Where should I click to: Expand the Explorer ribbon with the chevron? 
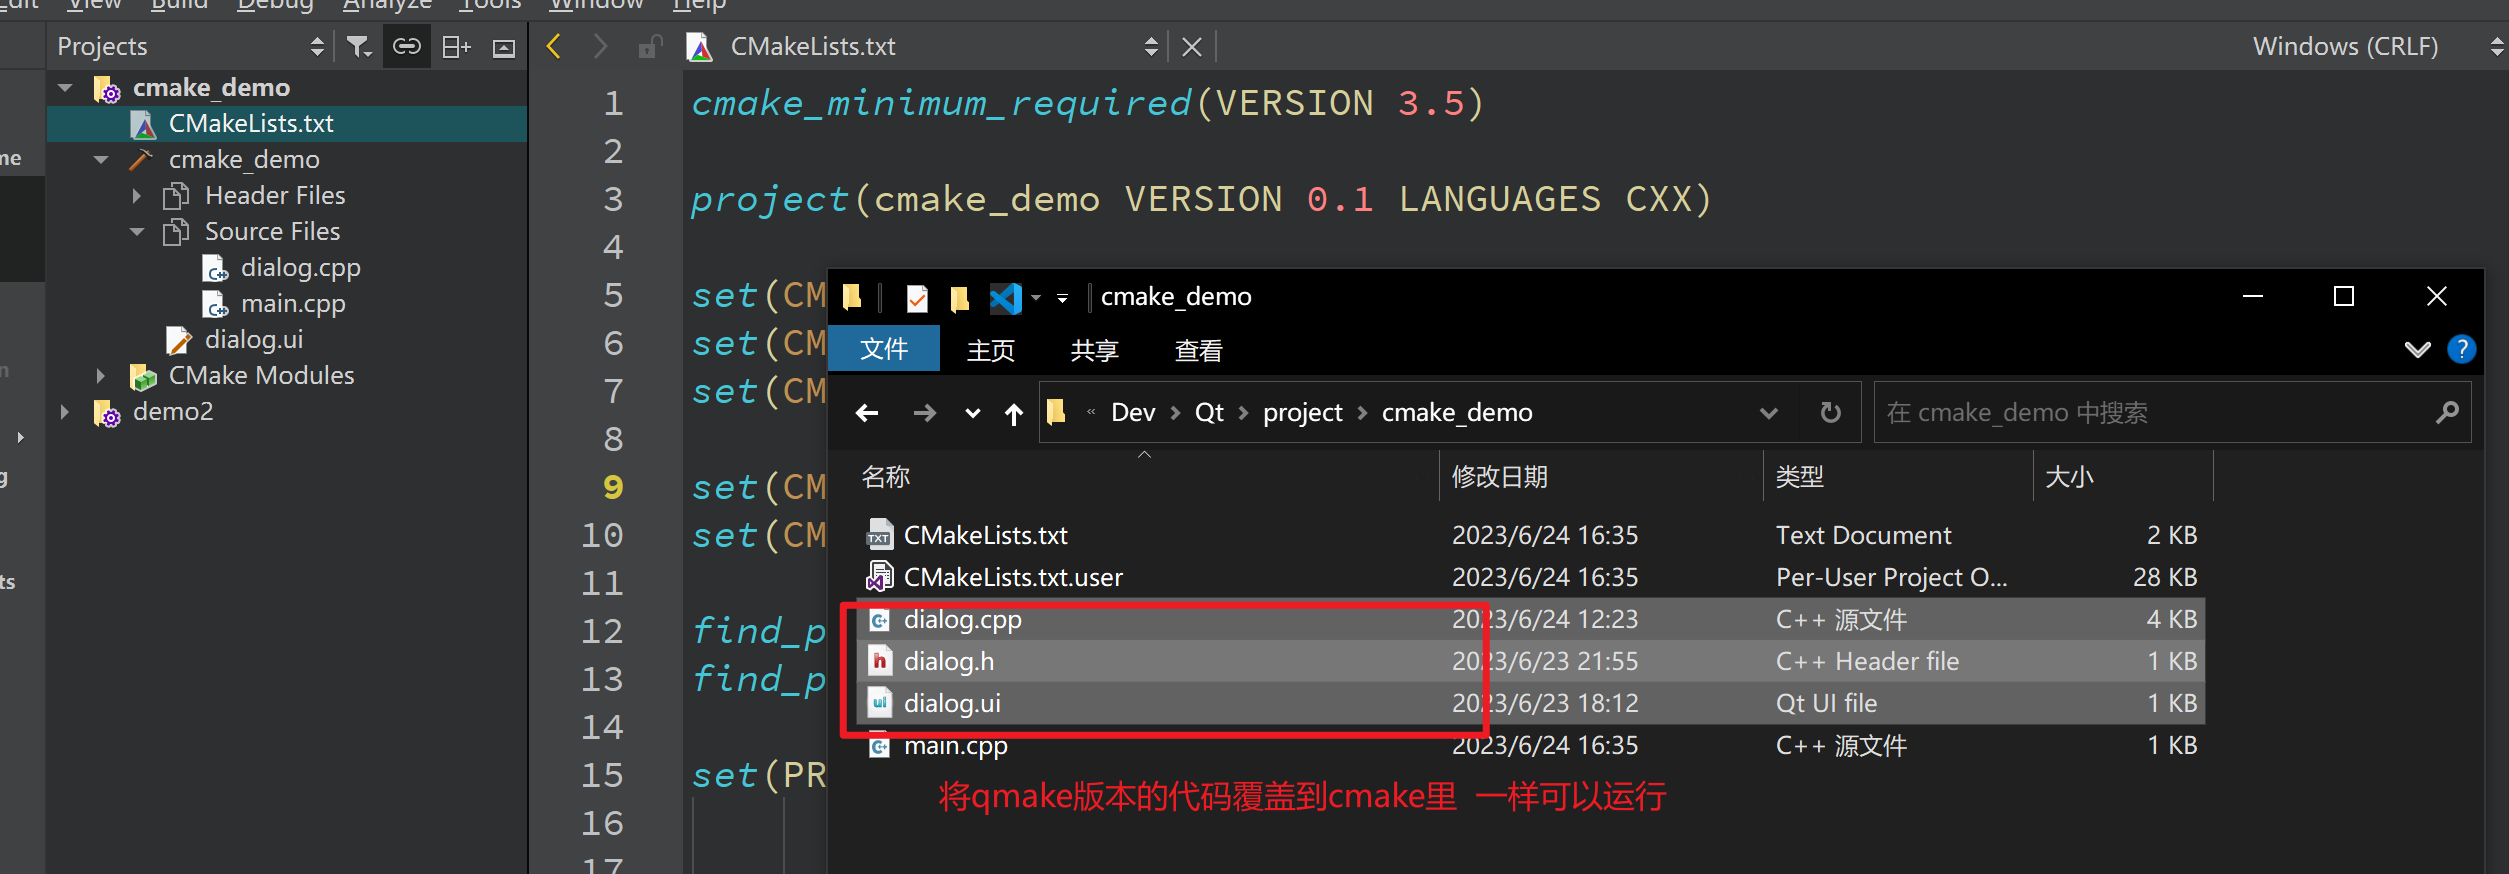point(2417,350)
